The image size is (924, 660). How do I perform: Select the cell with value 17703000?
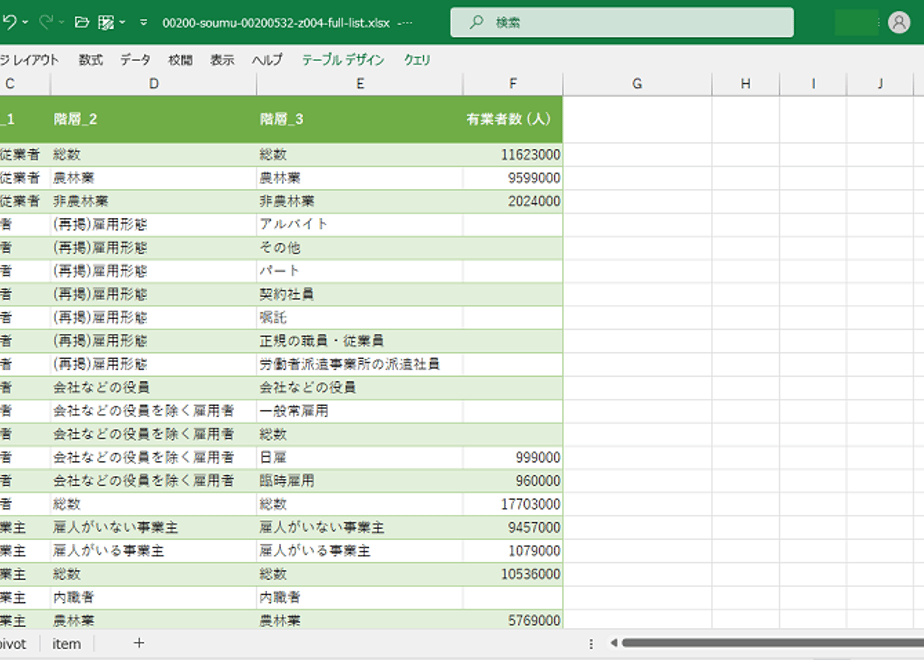click(x=513, y=504)
